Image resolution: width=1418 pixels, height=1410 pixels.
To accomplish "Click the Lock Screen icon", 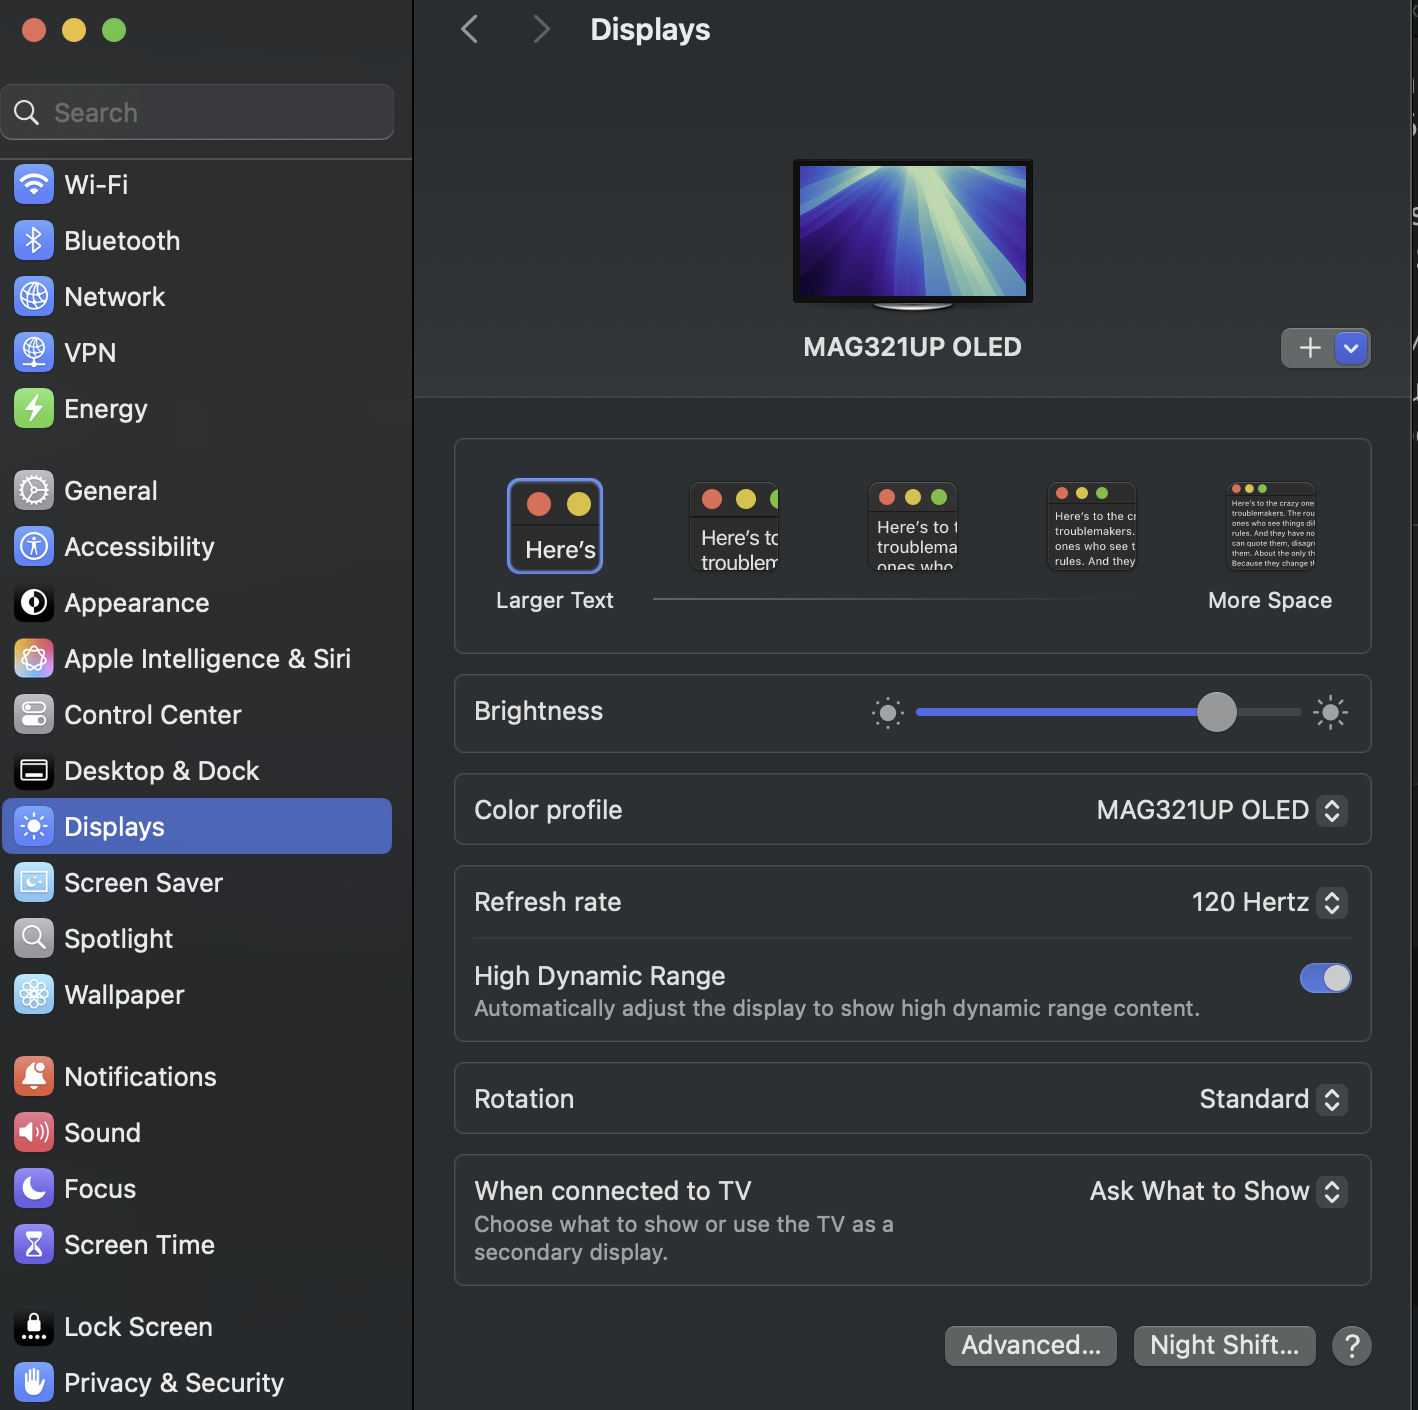I will (34, 1326).
